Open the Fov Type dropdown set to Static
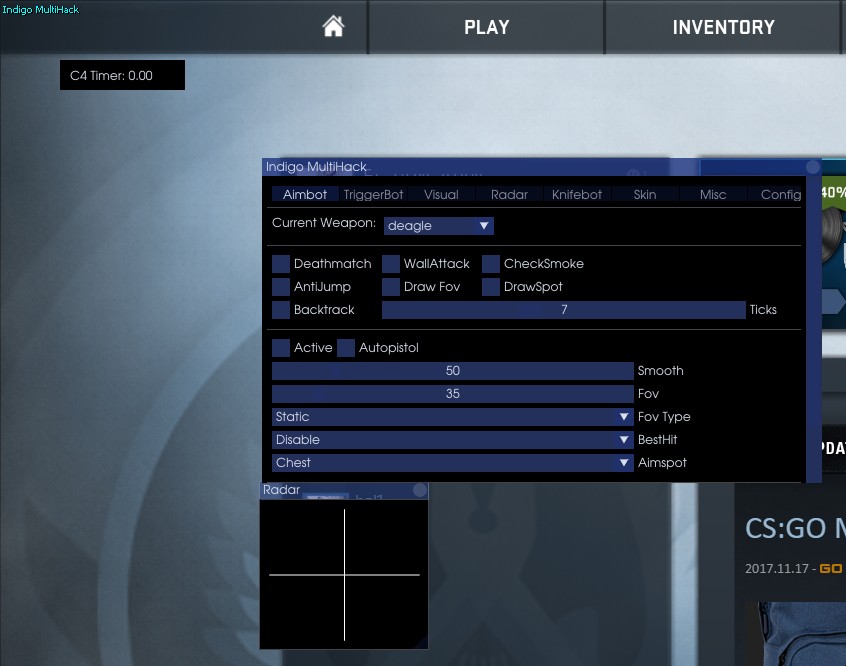The height and width of the screenshot is (666, 846). [x=453, y=417]
